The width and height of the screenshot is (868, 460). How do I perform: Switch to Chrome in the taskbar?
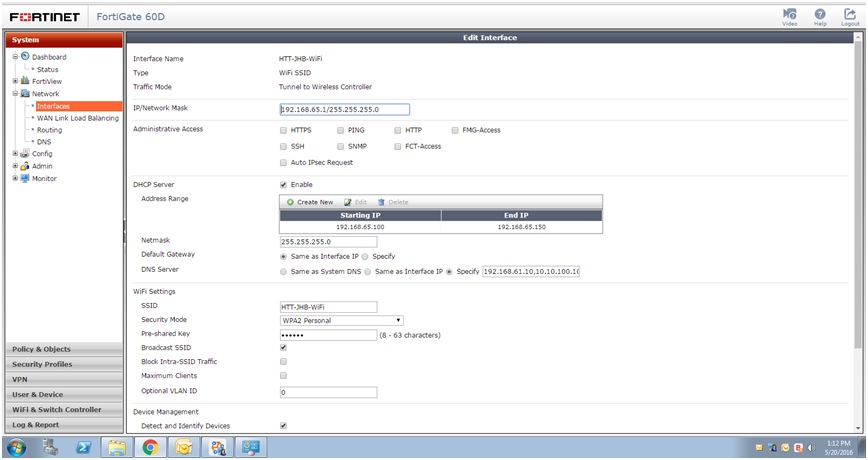(150, 447)
